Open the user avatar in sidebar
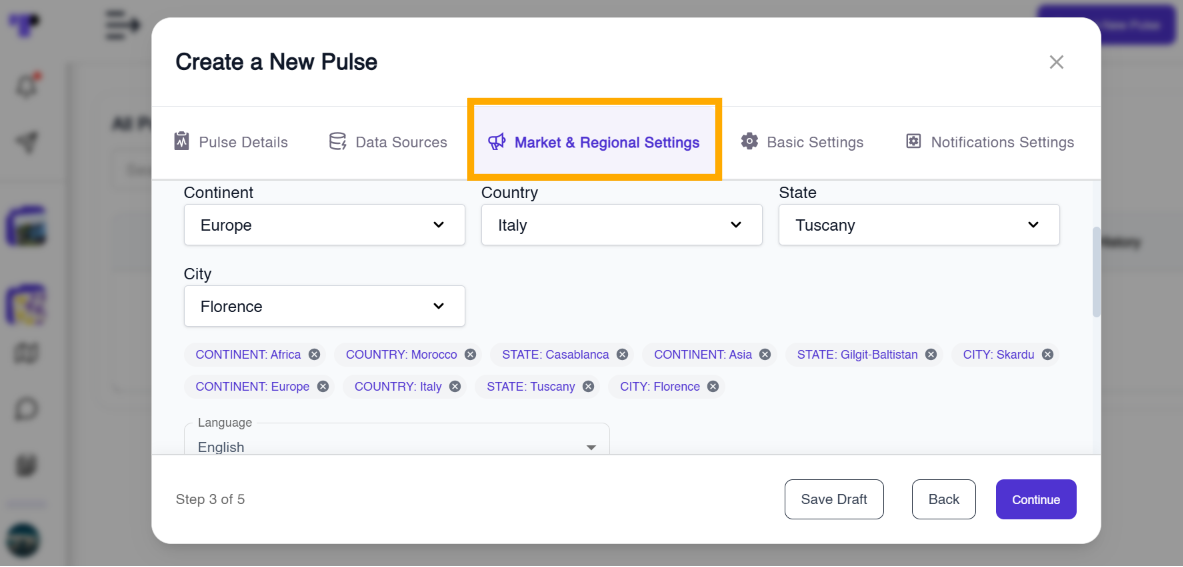Screen dimensions: 1183x567 (23, 540)
